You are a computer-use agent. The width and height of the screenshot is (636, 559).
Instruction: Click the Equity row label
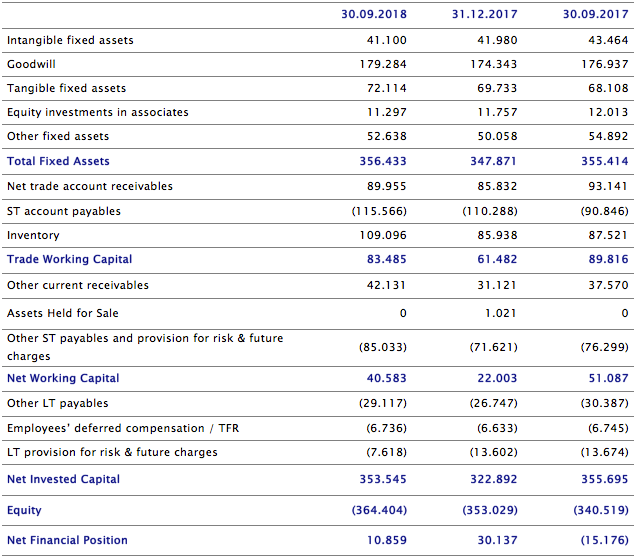(x=24, y=510)
